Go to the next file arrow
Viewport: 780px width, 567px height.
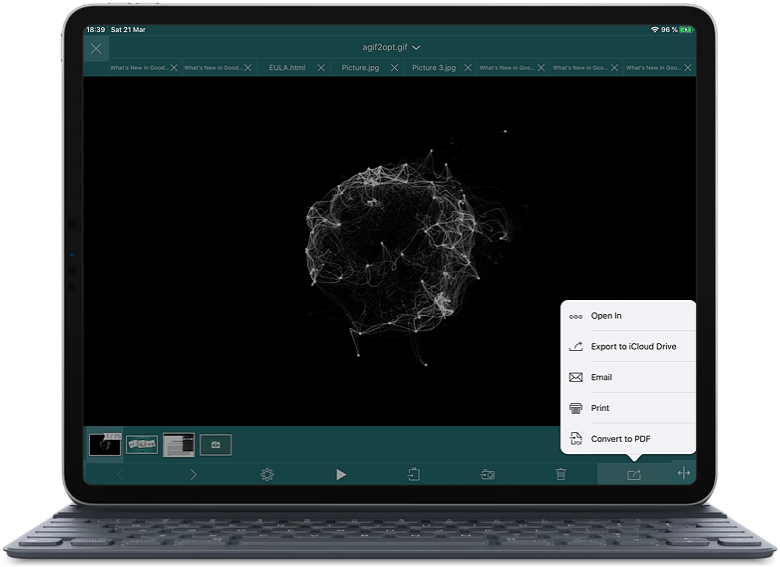[194, 475]
